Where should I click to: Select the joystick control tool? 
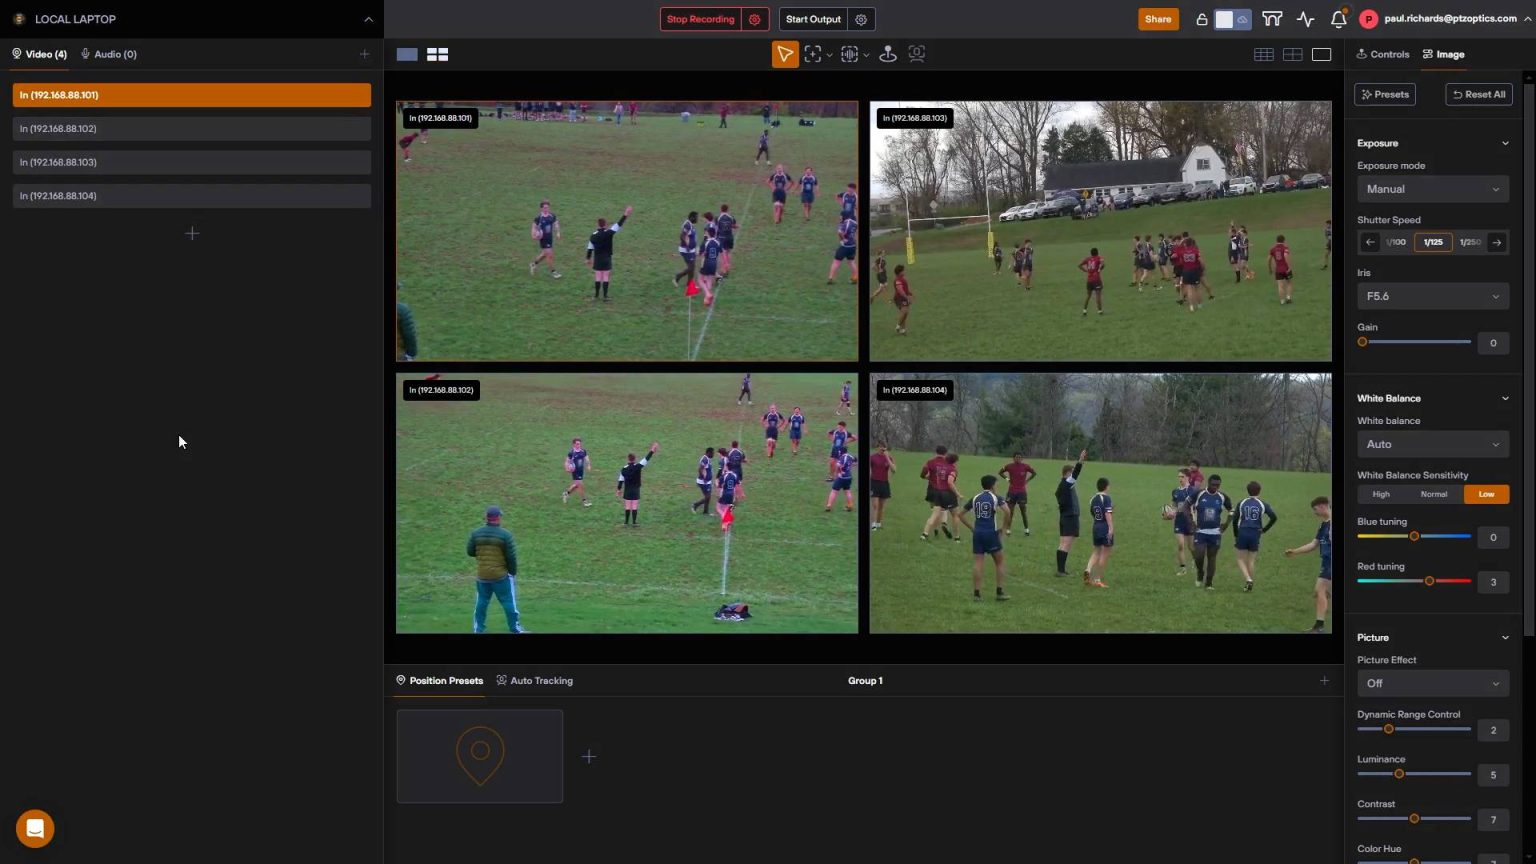coord(887,54)
